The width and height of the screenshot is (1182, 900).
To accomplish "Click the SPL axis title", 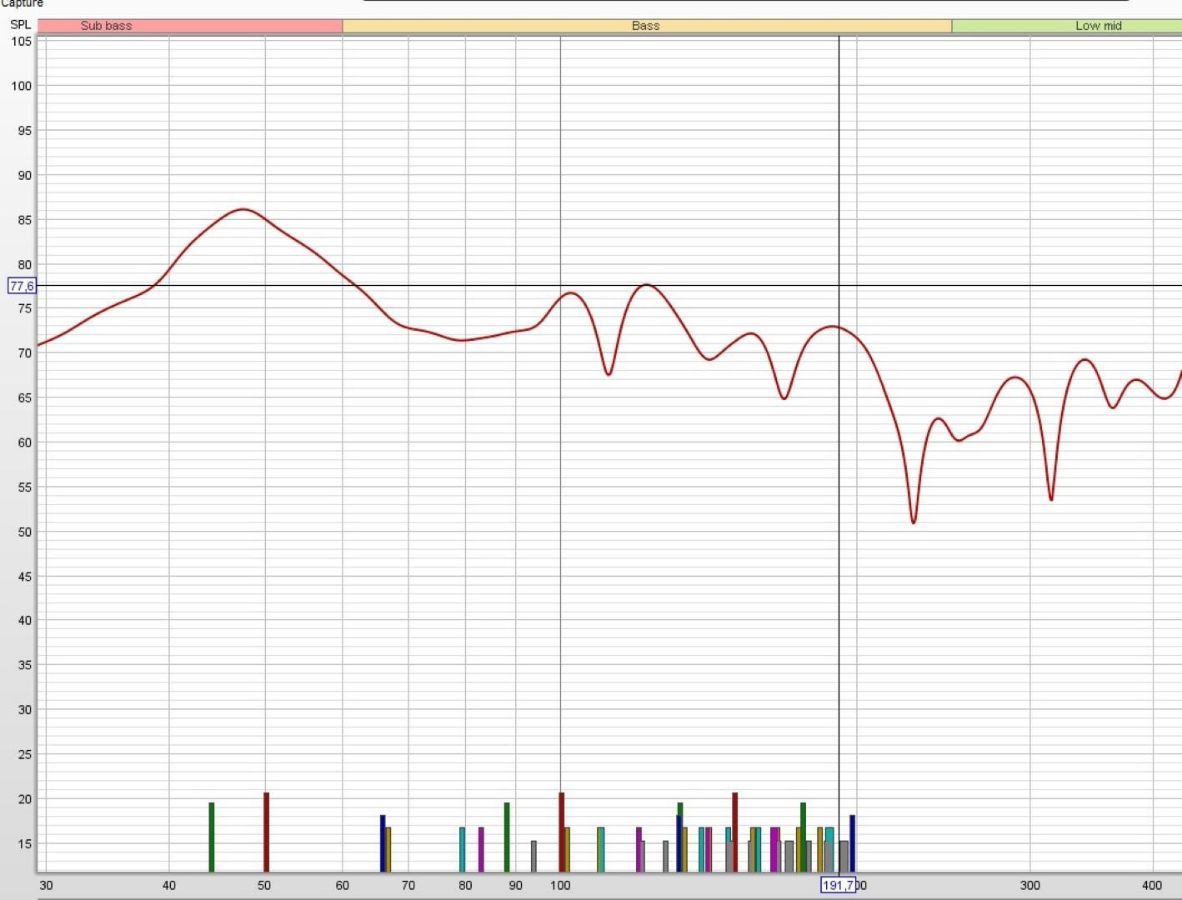I will (x=20, y=25).
